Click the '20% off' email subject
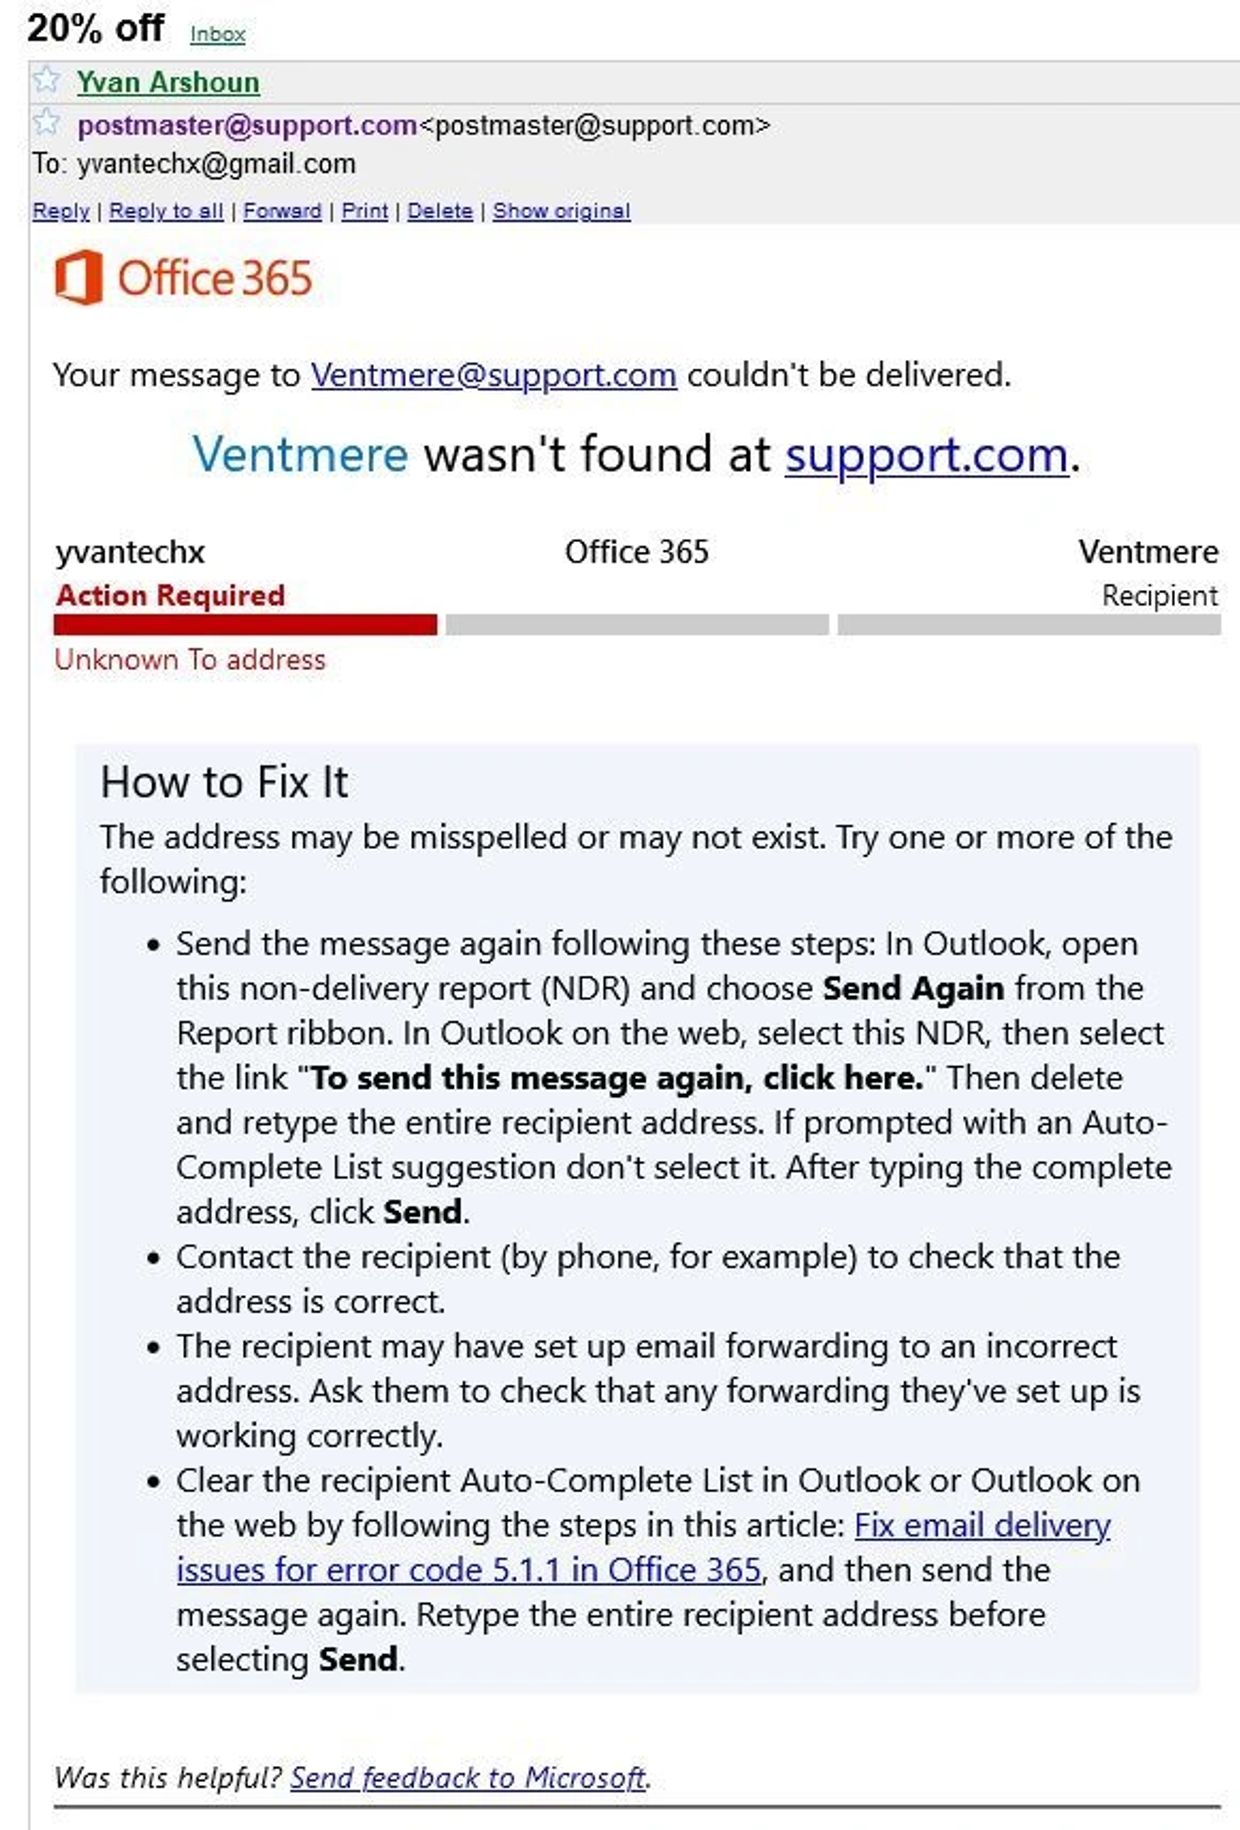Image resolution: width=1240 pixels, height=1830 pixels. [95, 29]
